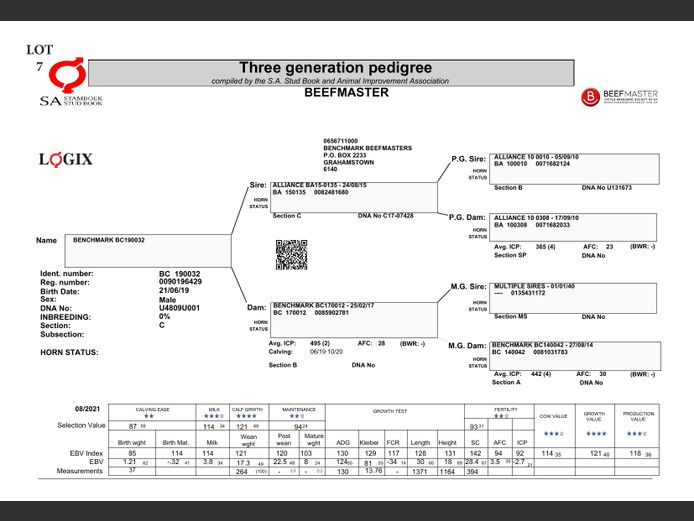Click the QR code in the pedigree
This screenshot has width=694, height=521.
tap(290, 255)
